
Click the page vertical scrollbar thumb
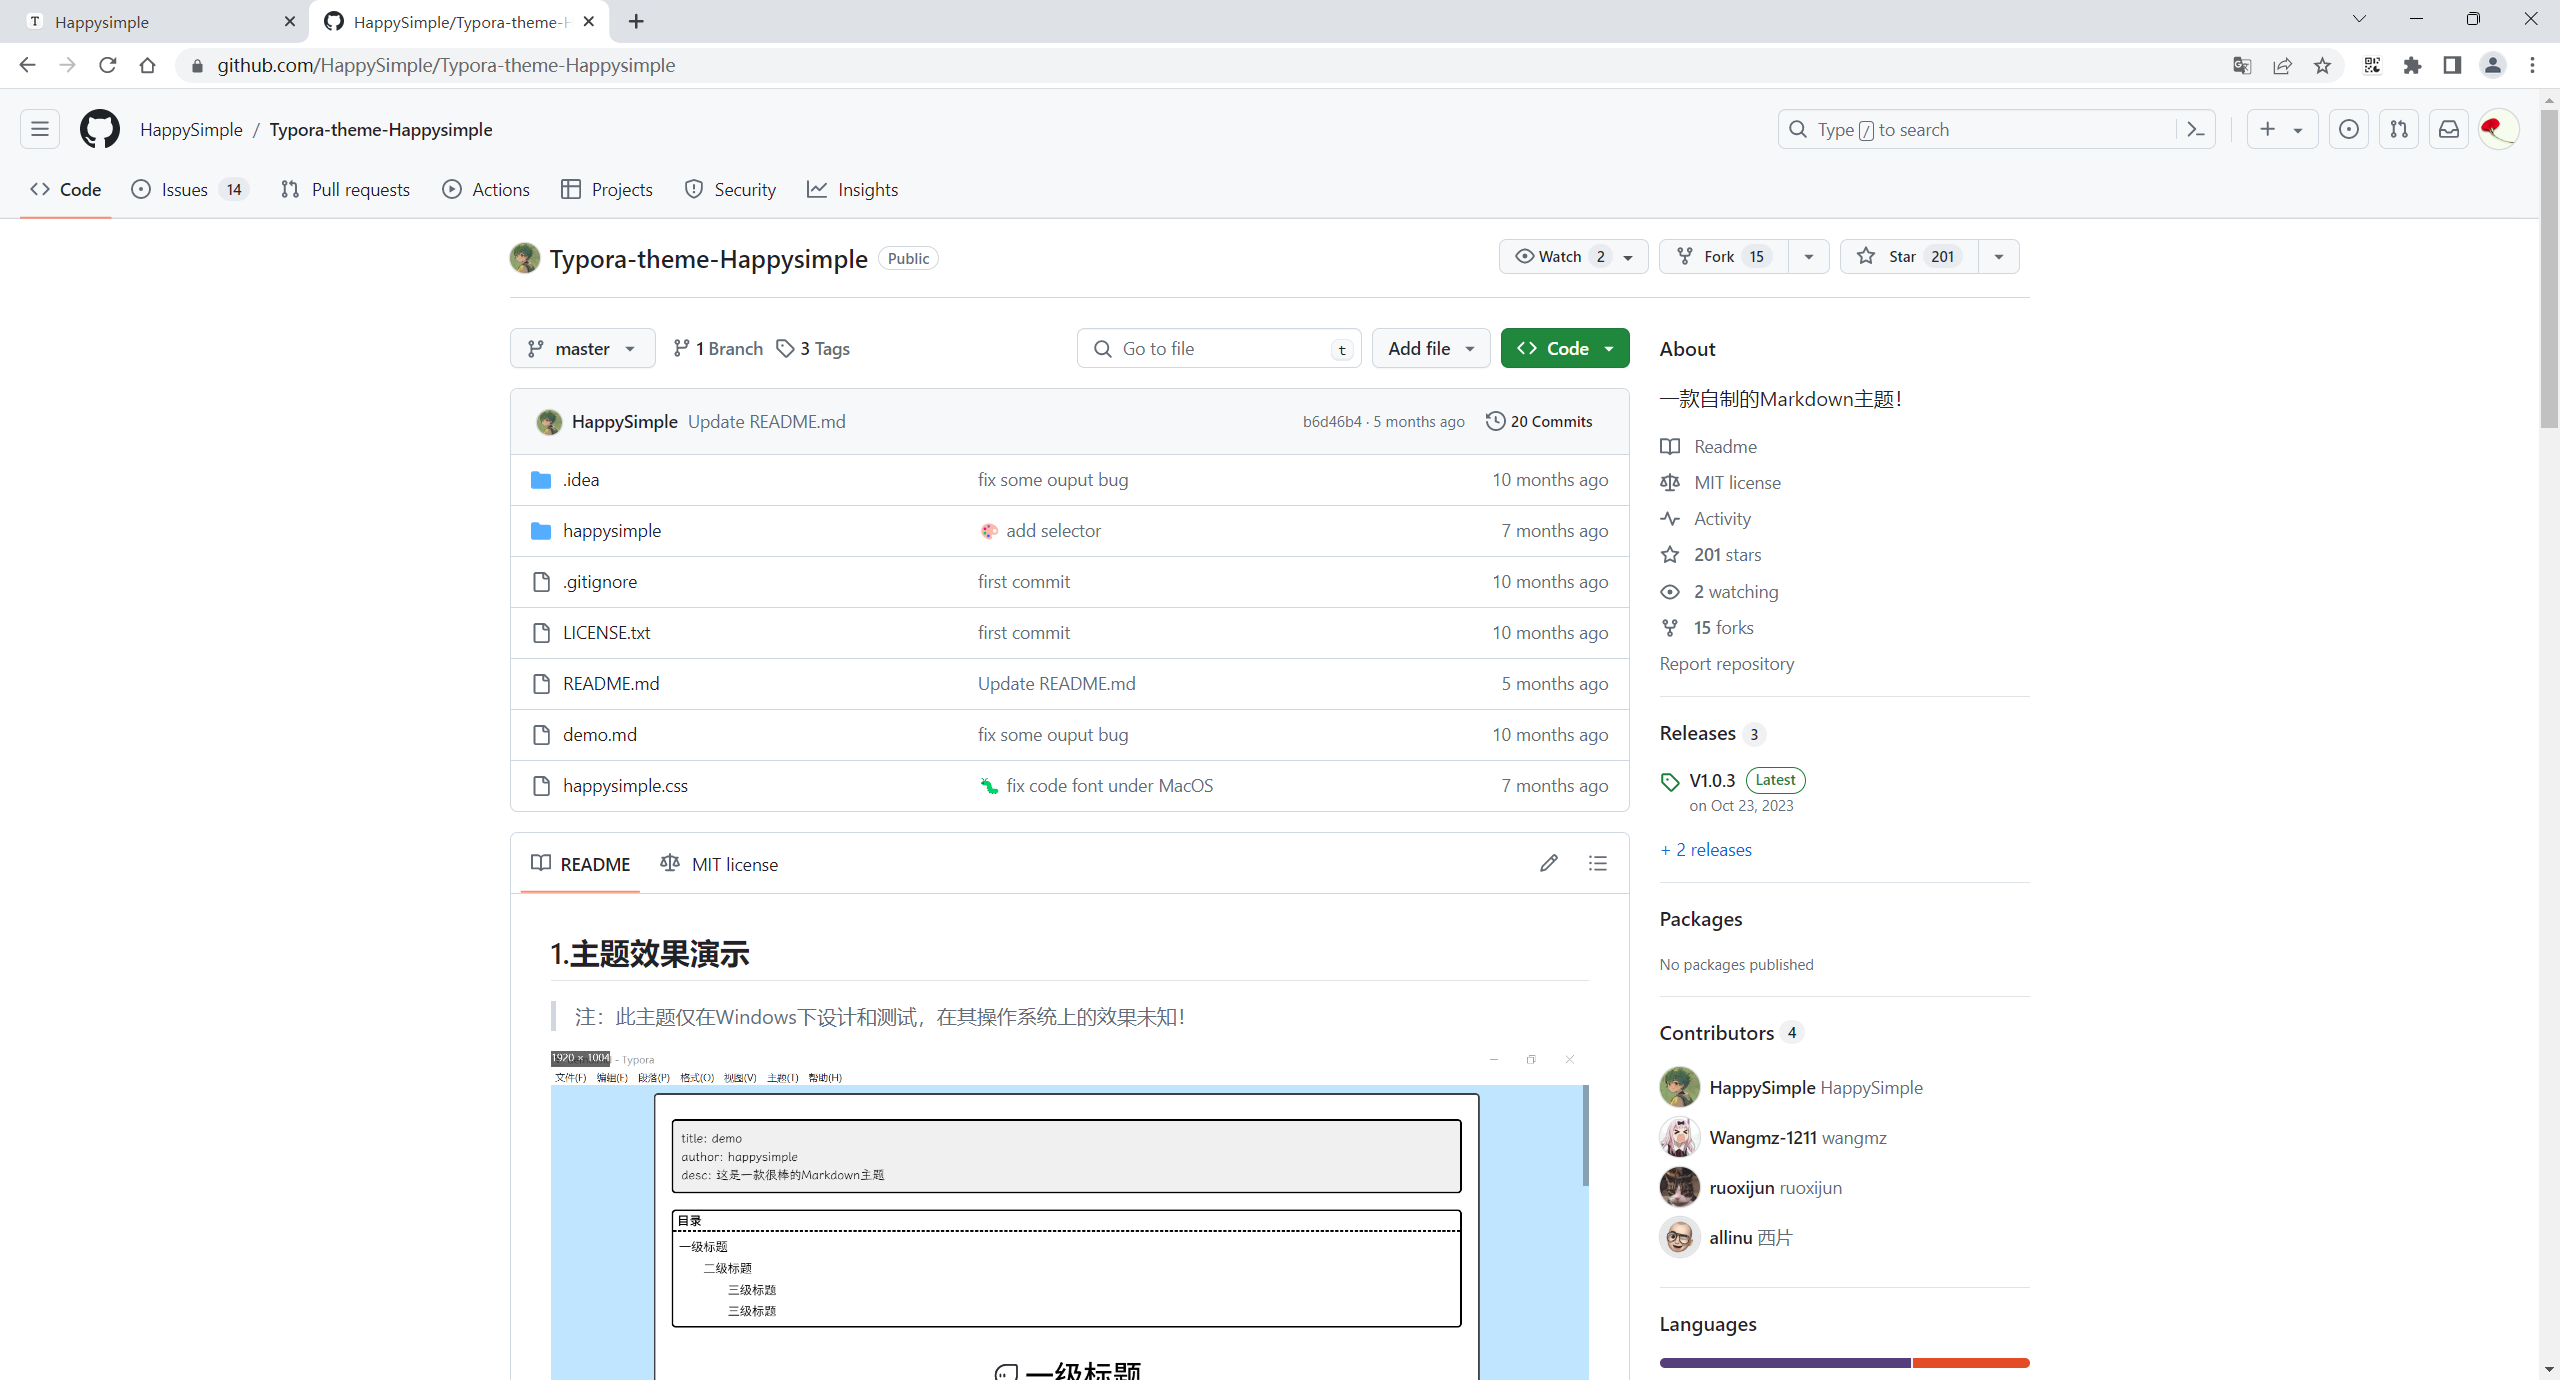click(2549, 268)
